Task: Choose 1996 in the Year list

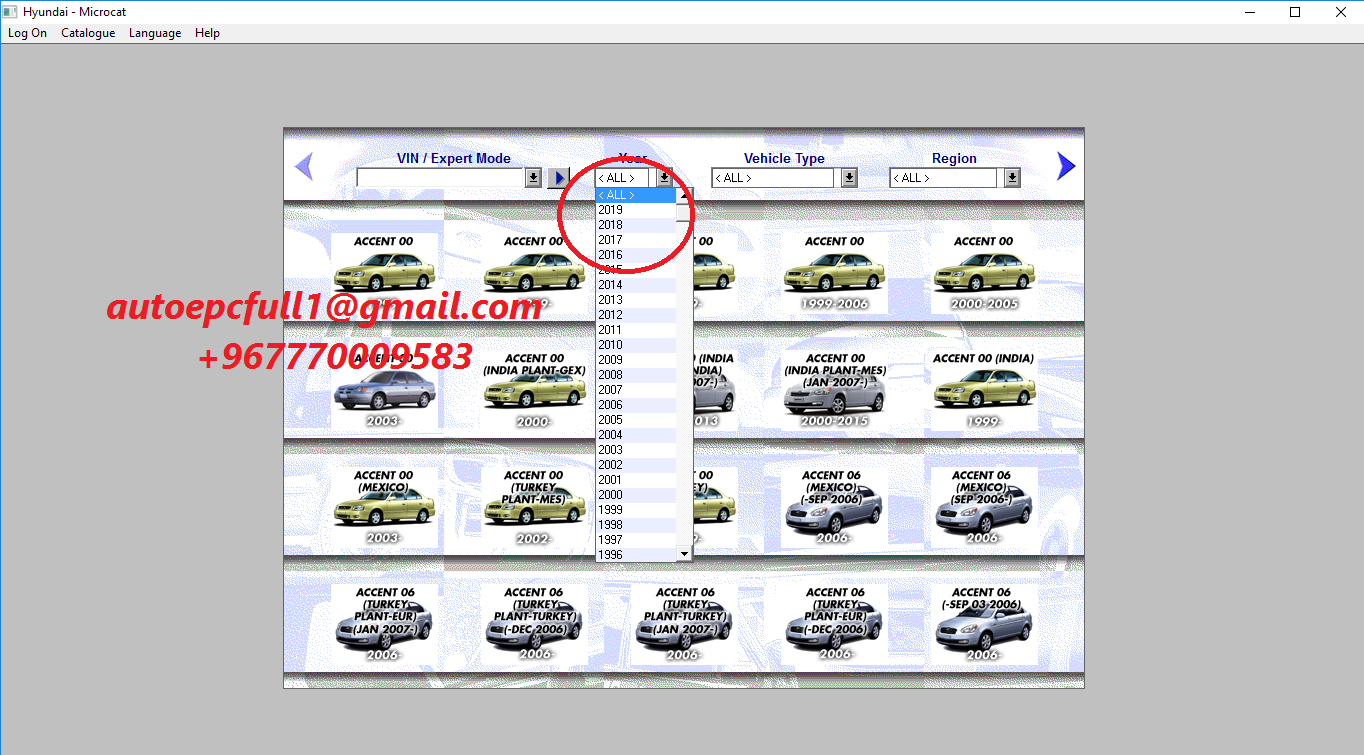Action: pos(636,555)
